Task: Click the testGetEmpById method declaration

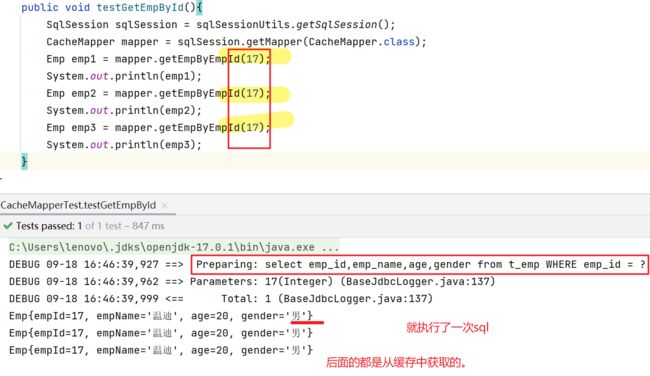Action: tap(112, 7)
